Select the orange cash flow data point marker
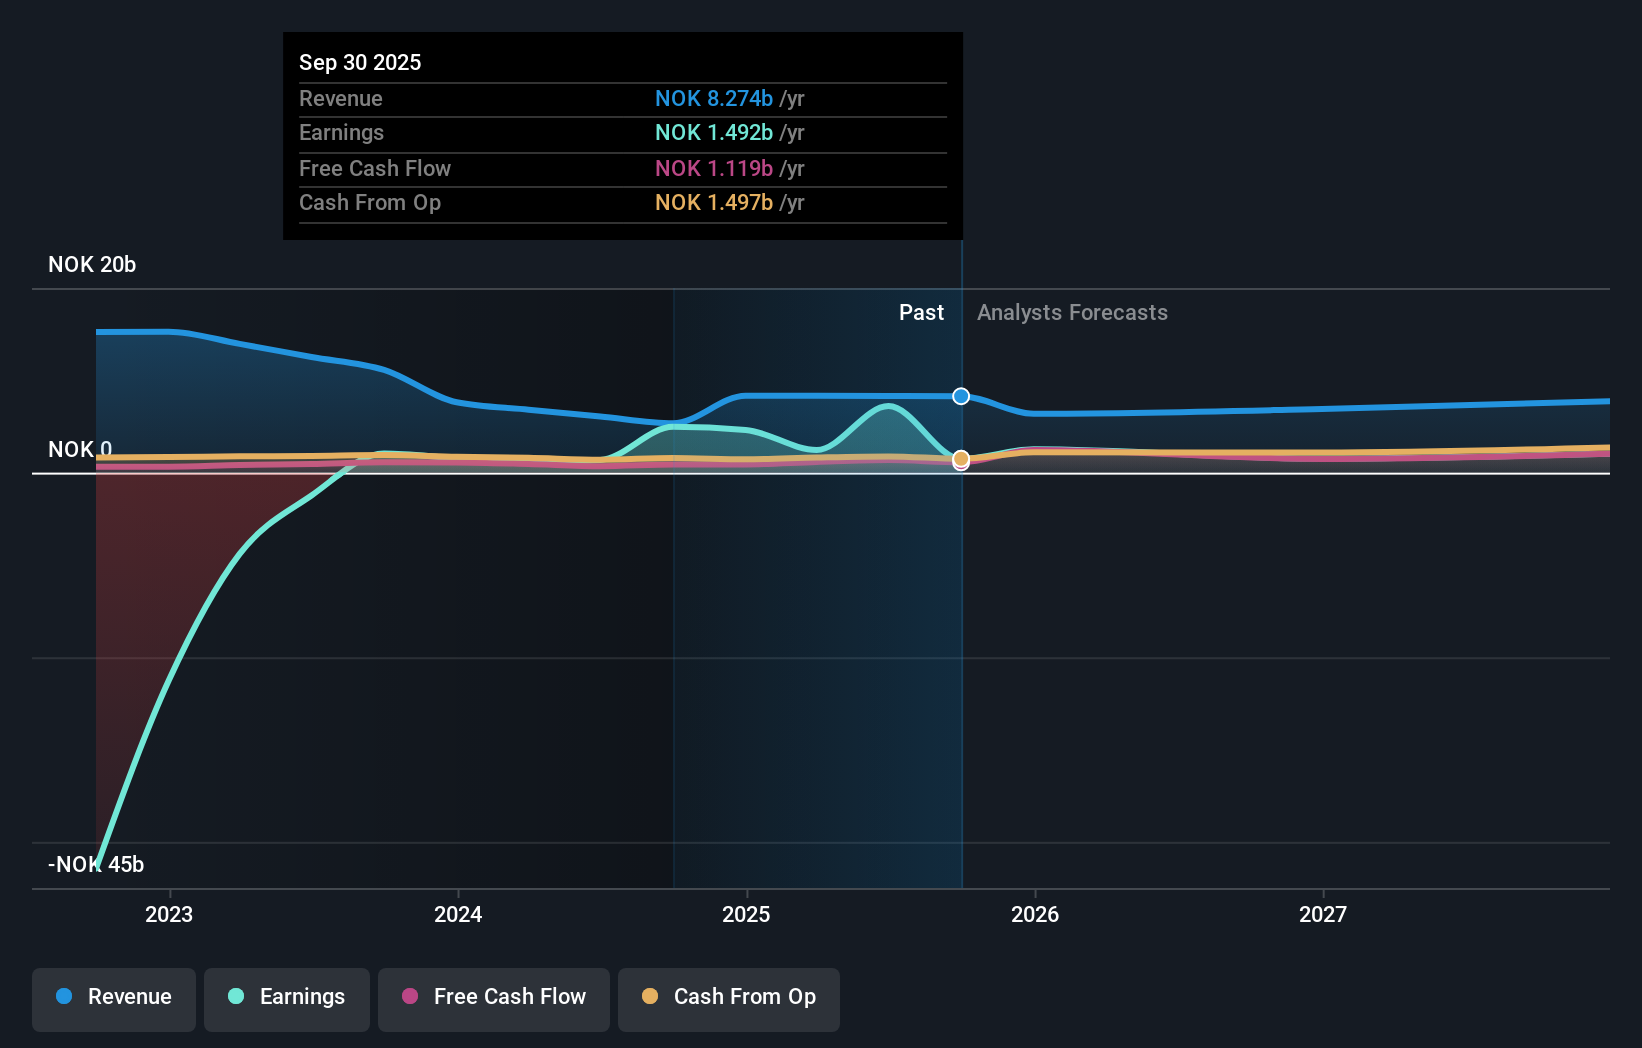 [961, 458]
